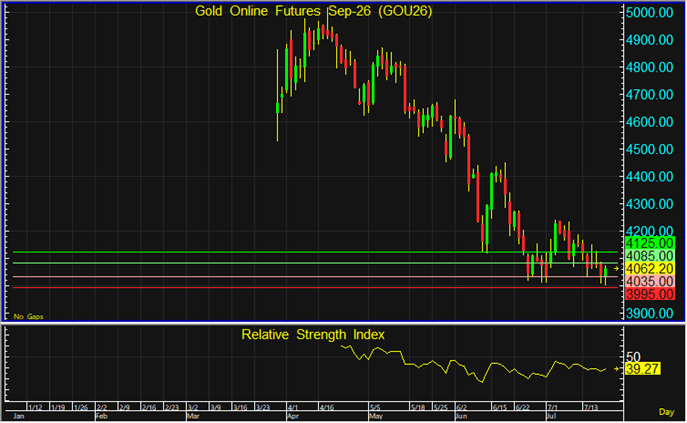687x423 pixels.
Task: Click the Gold Online Futures Sep-26 chart title
Action: click(x=314, y=11)
